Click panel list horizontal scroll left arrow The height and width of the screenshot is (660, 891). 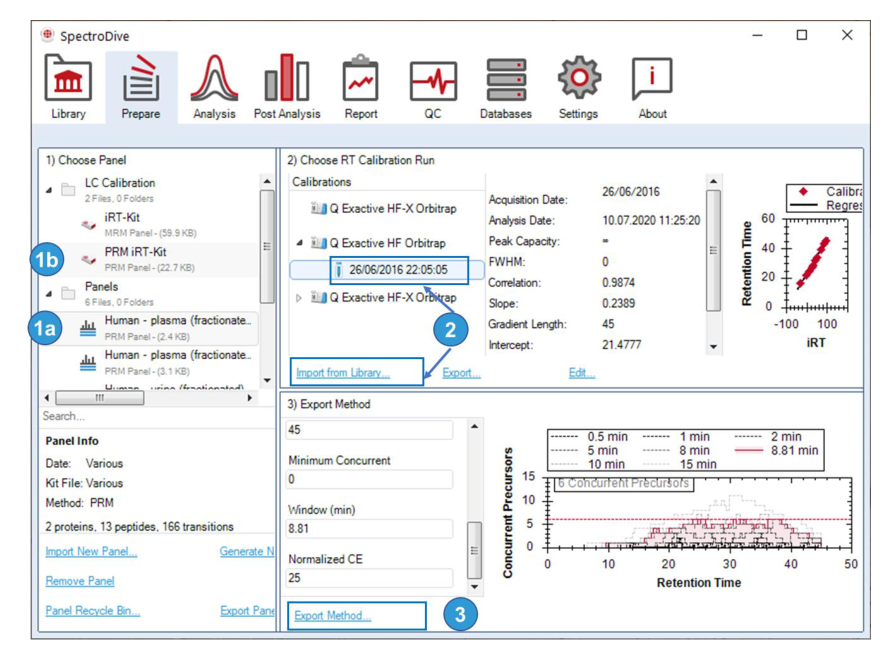click(47, 398)
